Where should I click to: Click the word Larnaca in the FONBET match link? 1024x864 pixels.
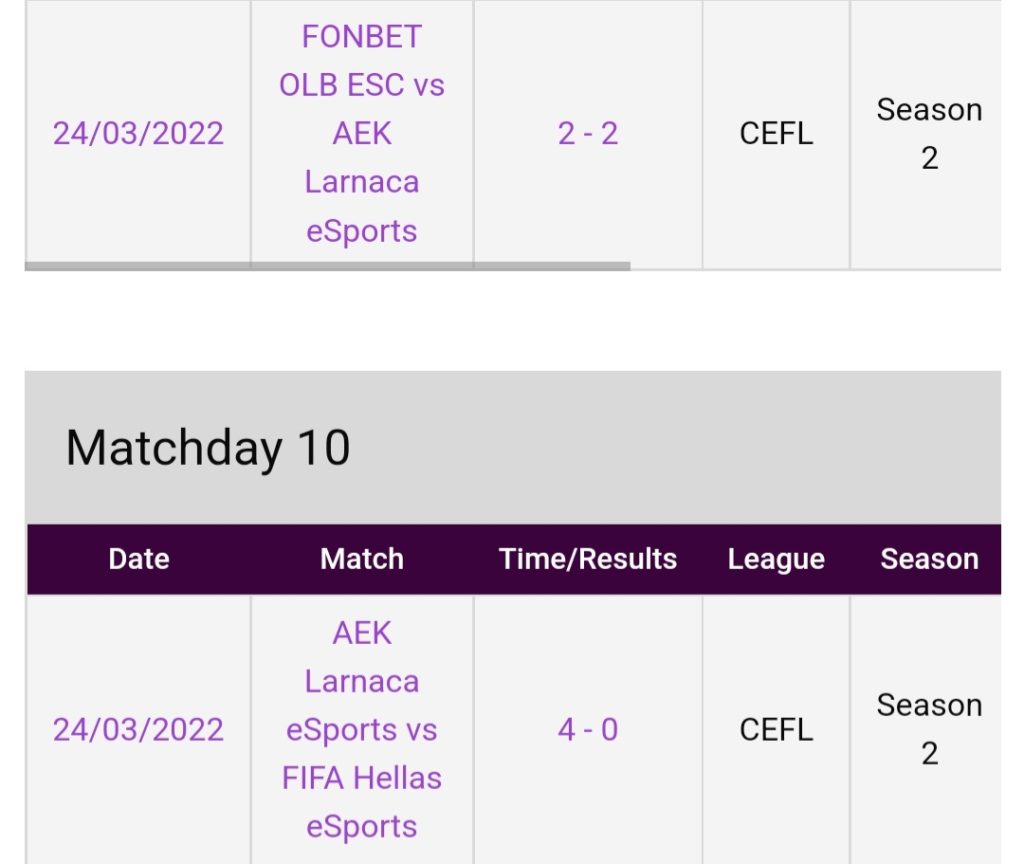362,182
